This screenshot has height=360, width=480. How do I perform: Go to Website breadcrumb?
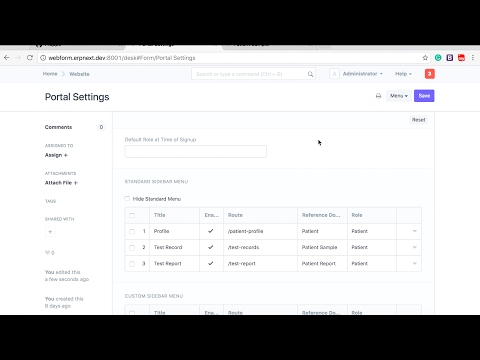click(79, 74)
